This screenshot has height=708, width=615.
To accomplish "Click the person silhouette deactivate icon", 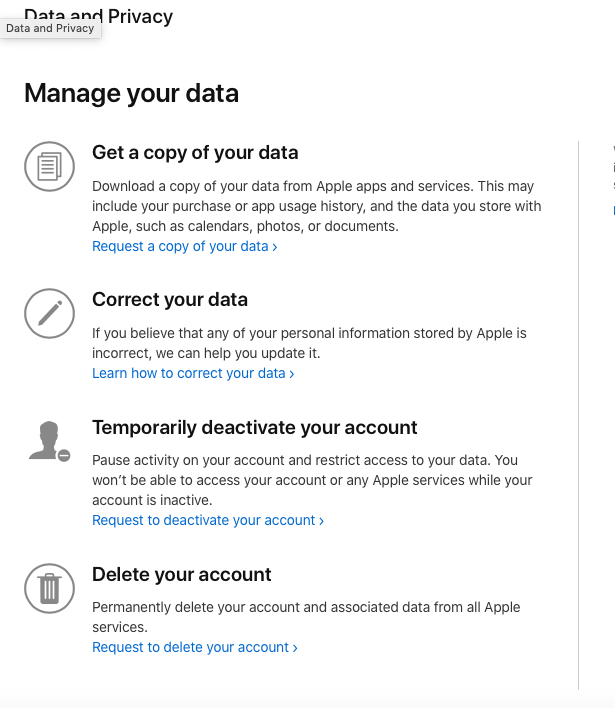I will 49,440.
